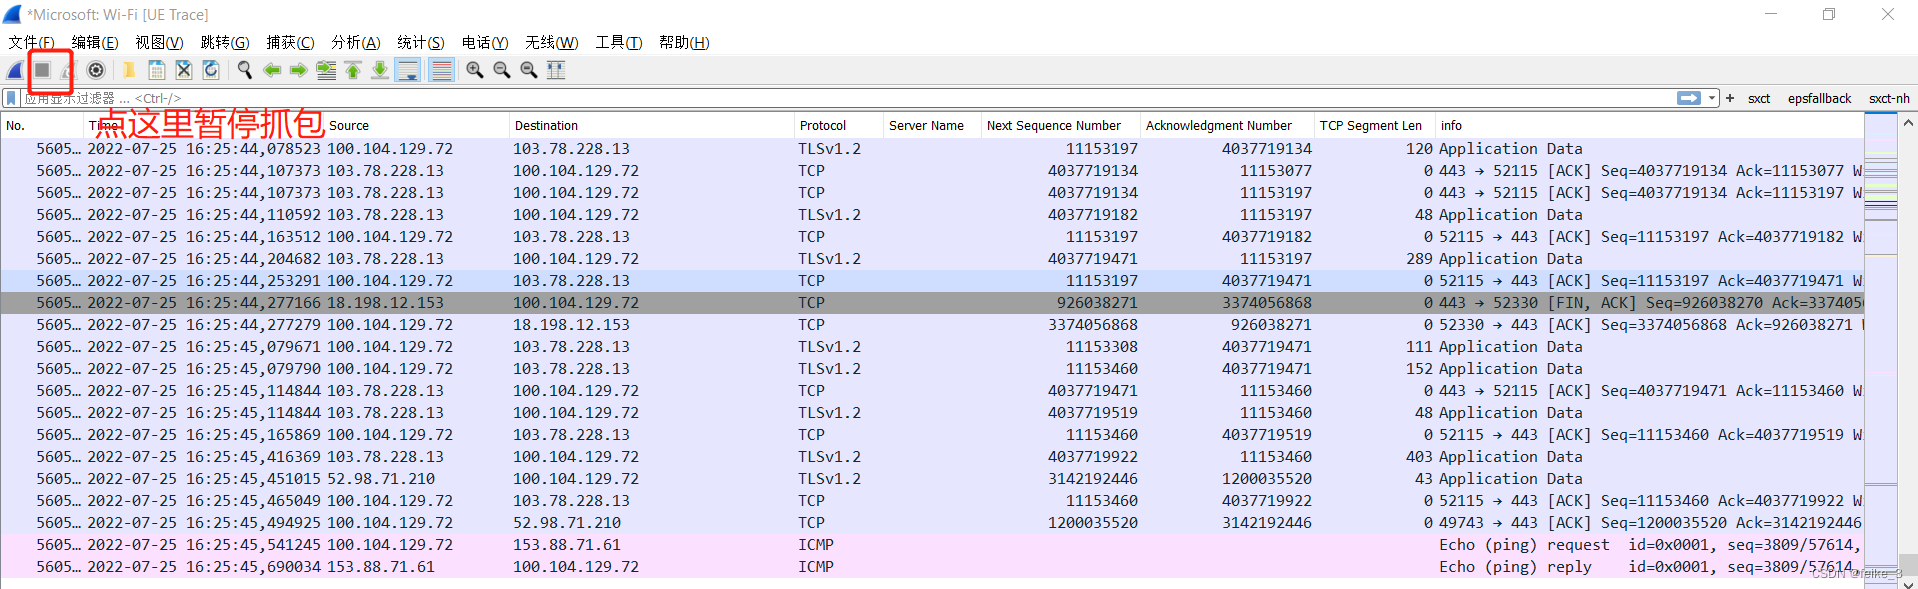
Task: Apply the display filter with the arrow button
Action: click(x=1689, y=98)
